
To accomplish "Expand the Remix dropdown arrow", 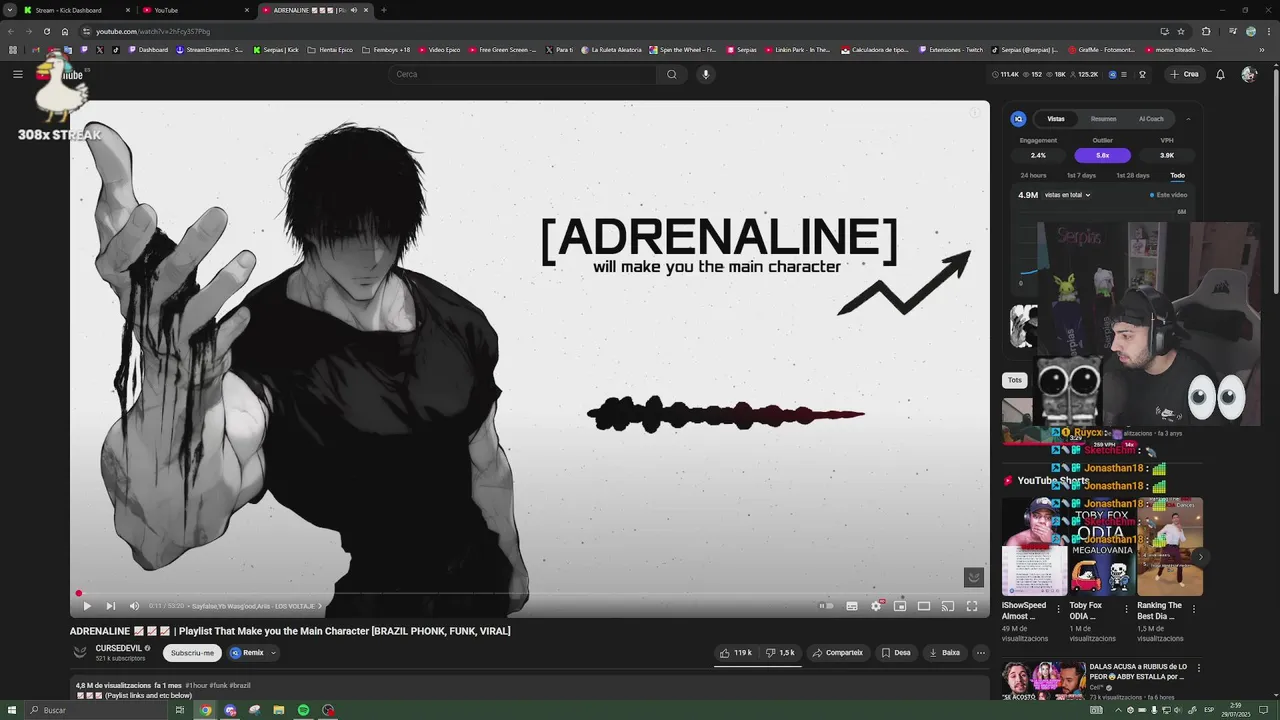I will tap(273, 653).
